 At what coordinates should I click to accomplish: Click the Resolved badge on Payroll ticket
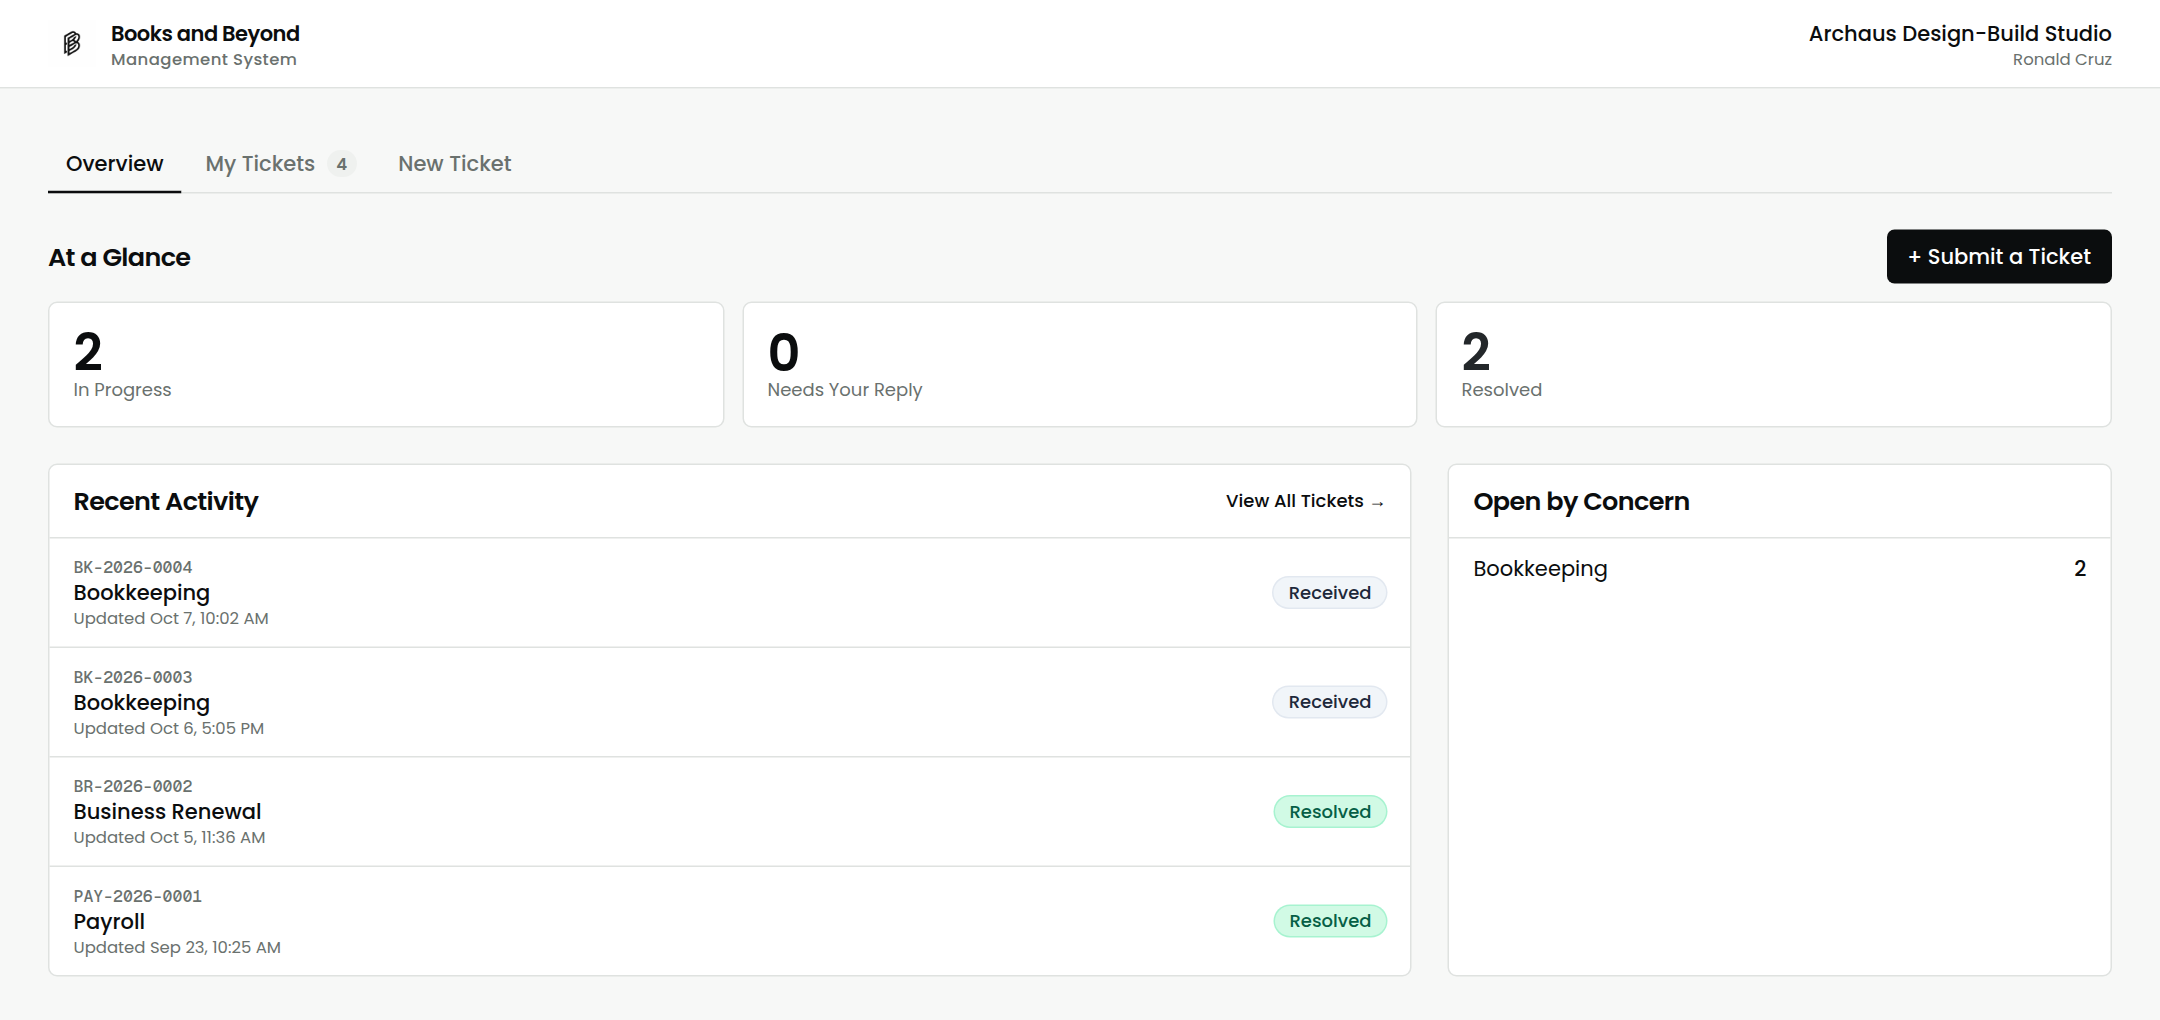click(1330, 921)
